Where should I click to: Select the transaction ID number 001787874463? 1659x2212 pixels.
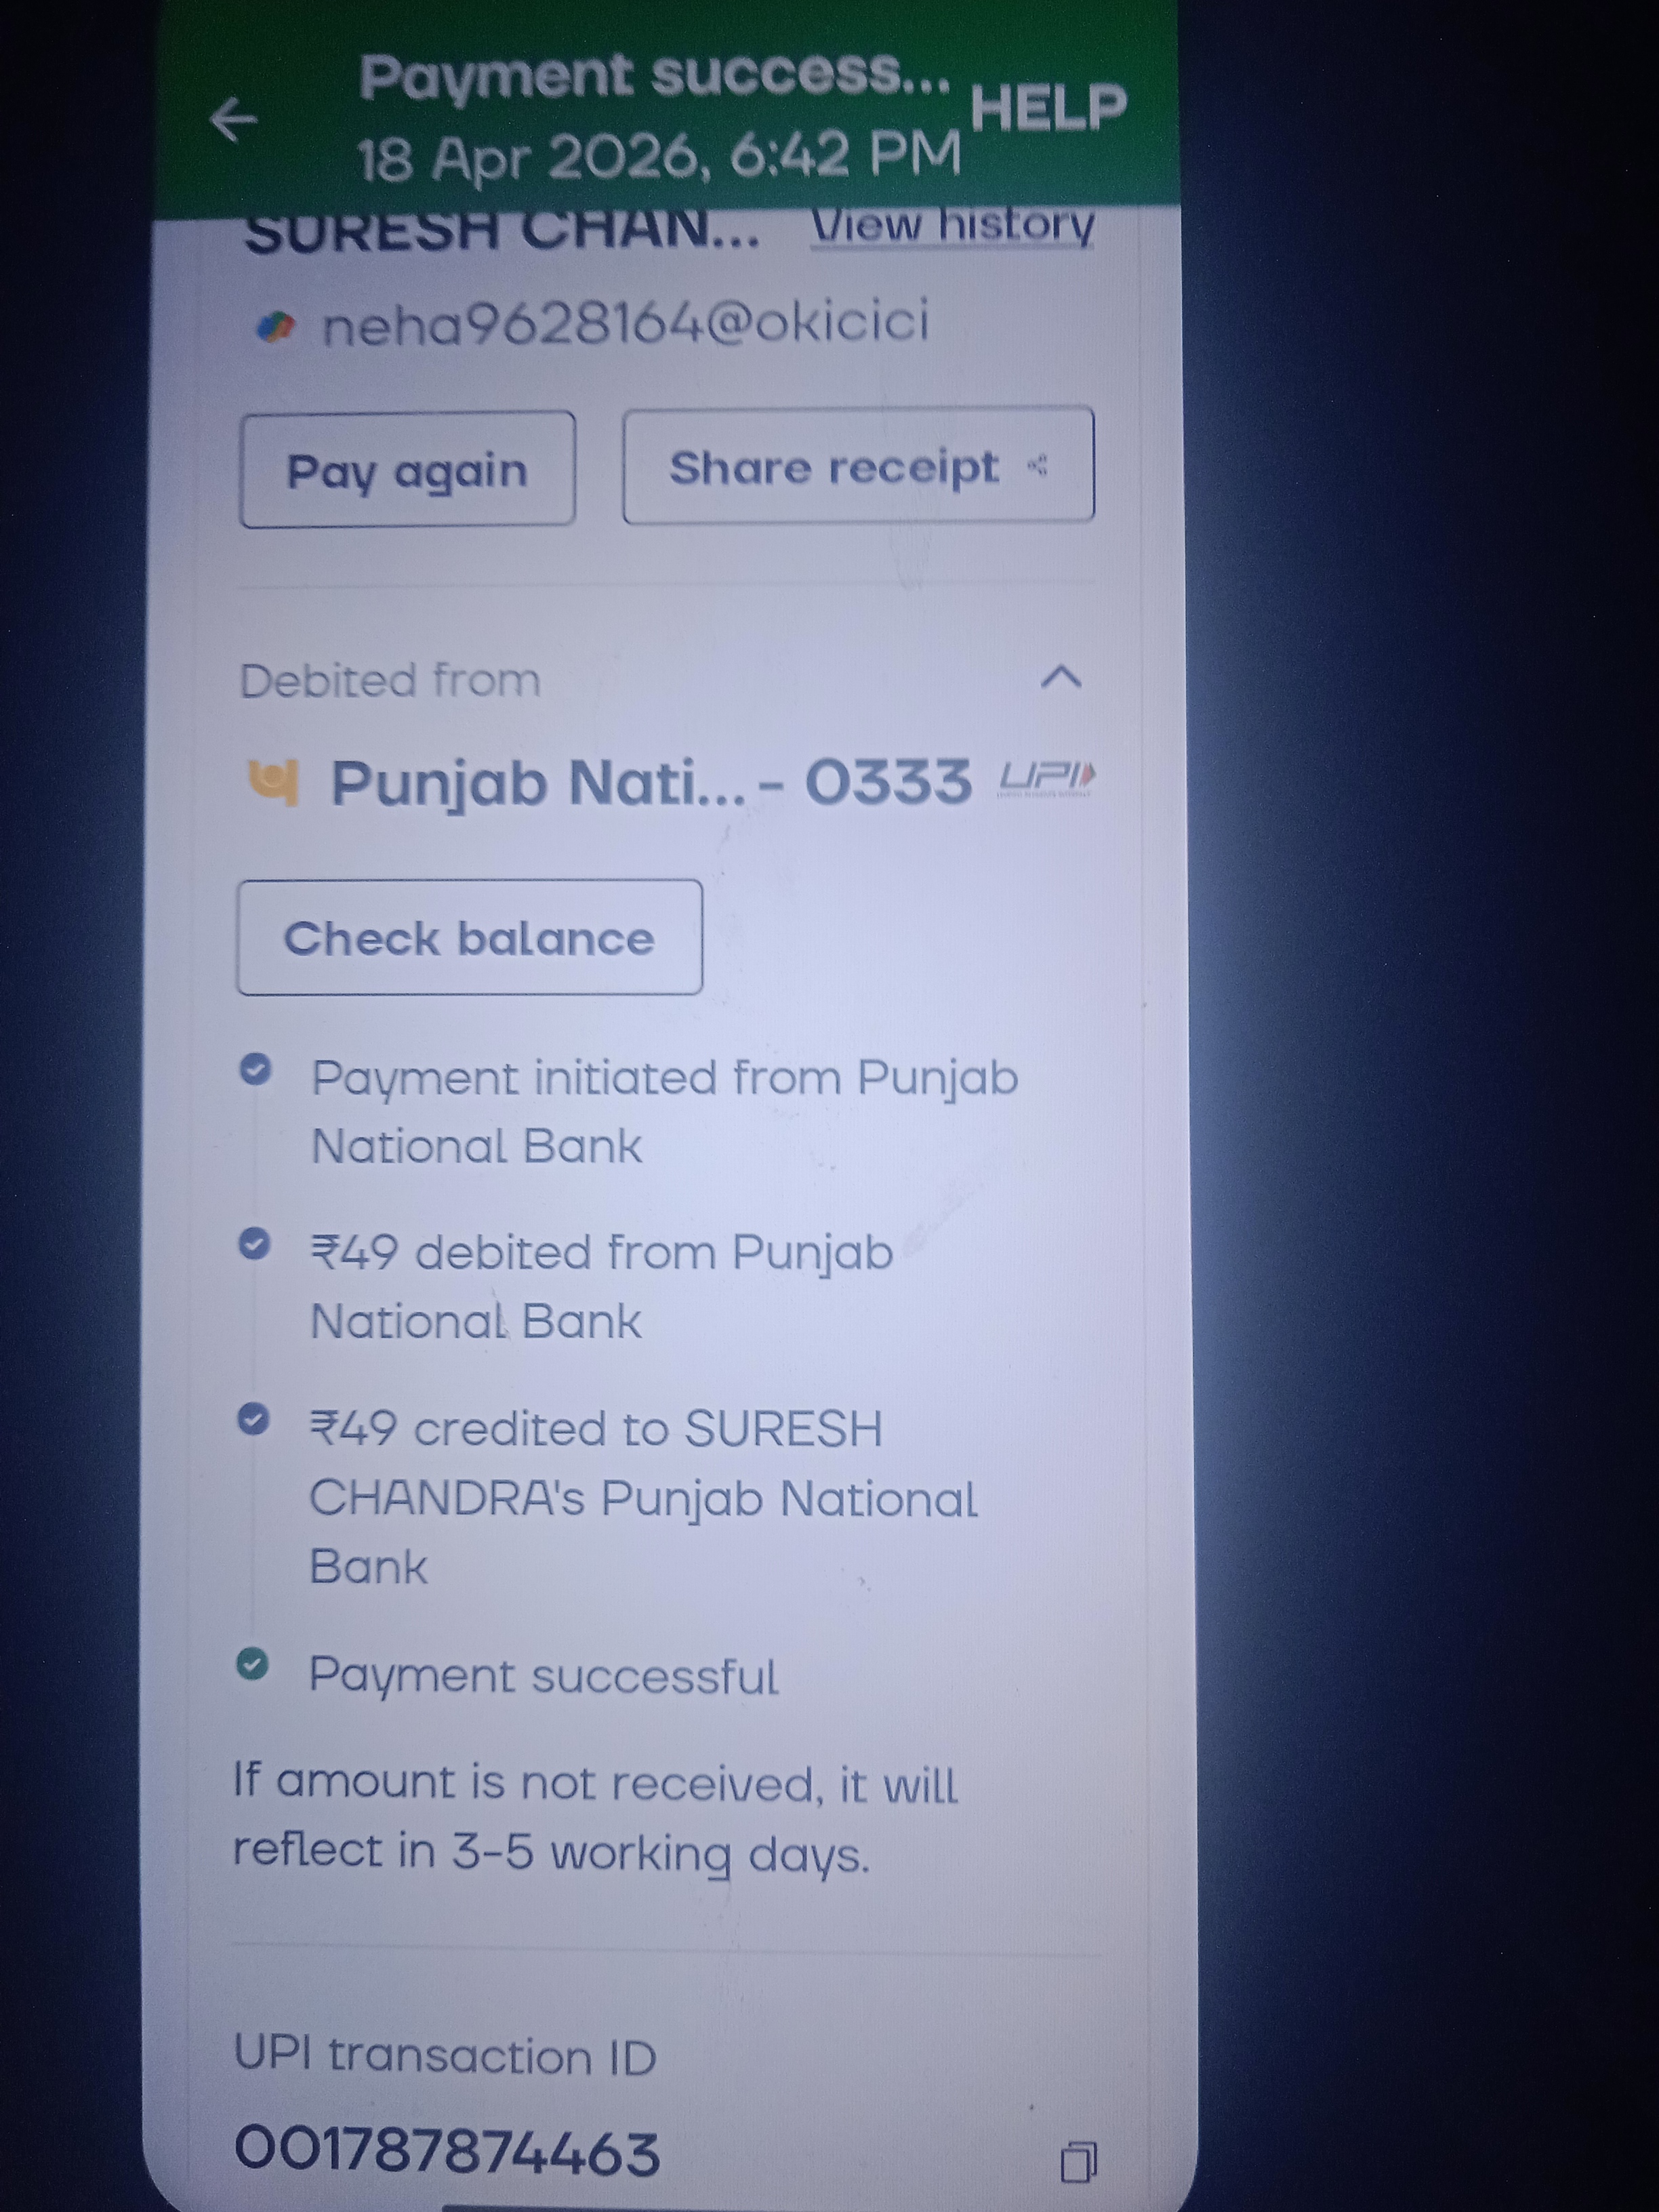point(447,2151)
